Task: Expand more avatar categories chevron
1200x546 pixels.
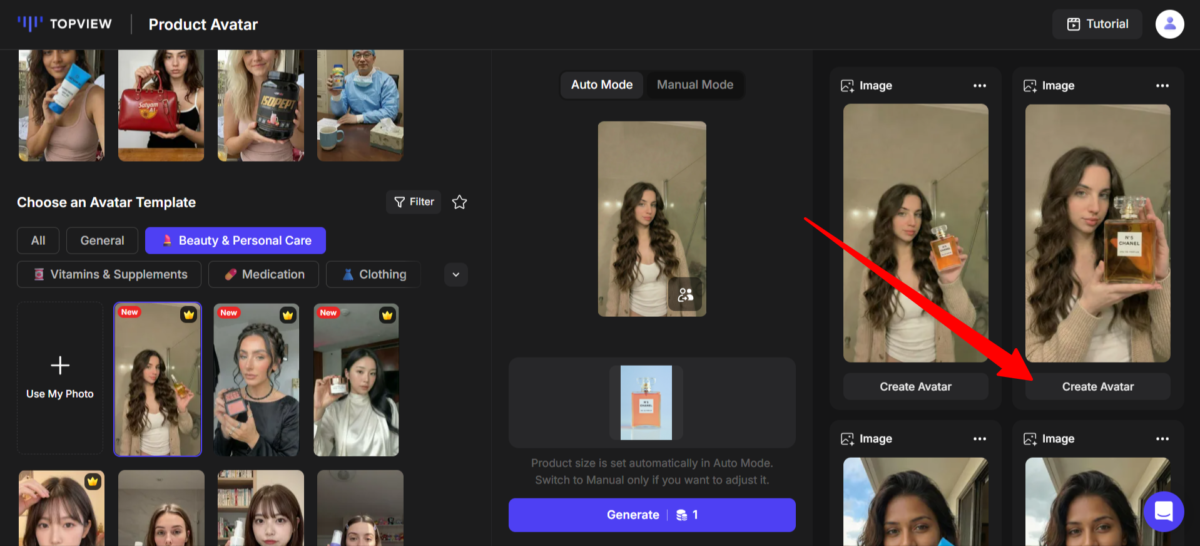Action: pyautogui.click(x=456, y=274)
